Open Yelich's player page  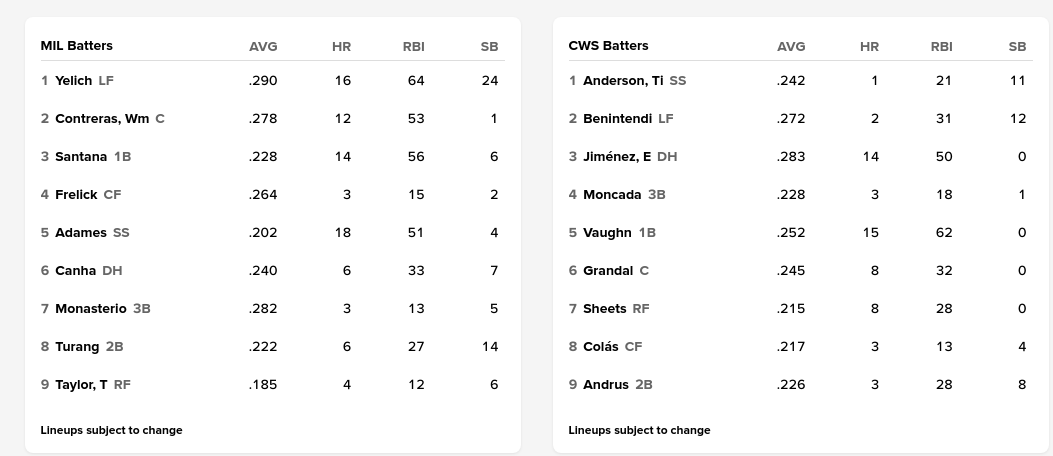pos(73,81)
